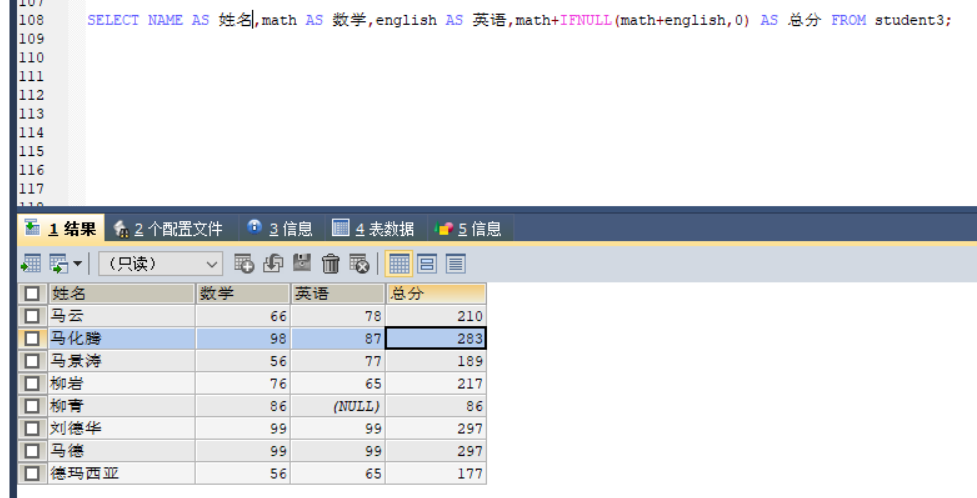Open the (只读) read-only mode dropdown

(x=160, y=264)
